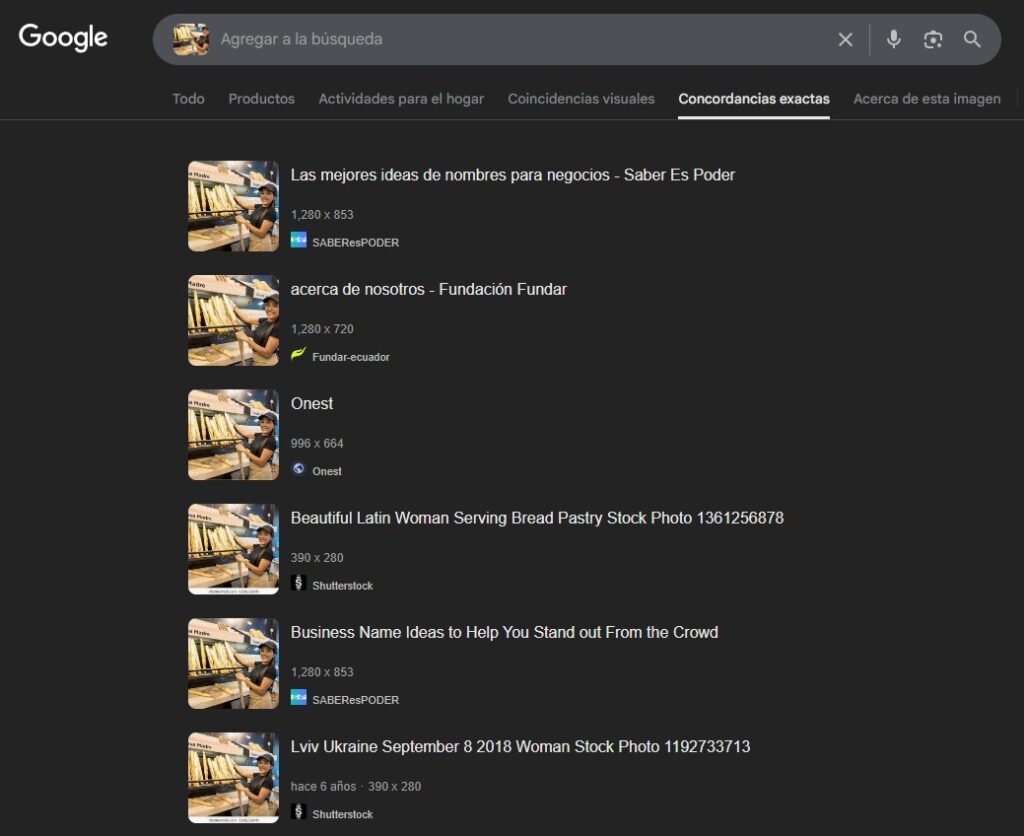Click the 'Onest' source name beside globe icon
The height and width of the screenshot is (836, 1024).
point(327,471)
